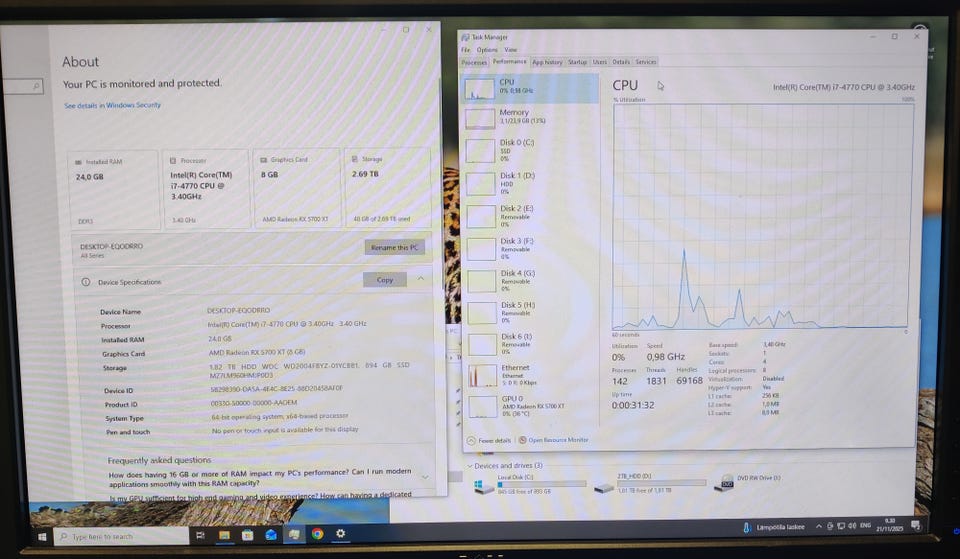Open File Explorer from taskbar
The width and height of the screenshot is (960, 559).
(224, 535)
